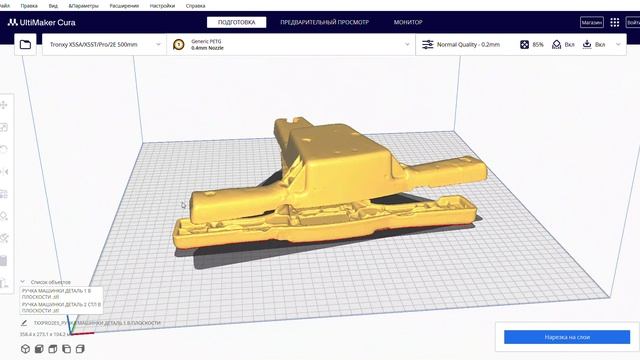Viewport: 640px width, 360px height.
Task: Collapse the object list chevron
Action: point(23,282)
